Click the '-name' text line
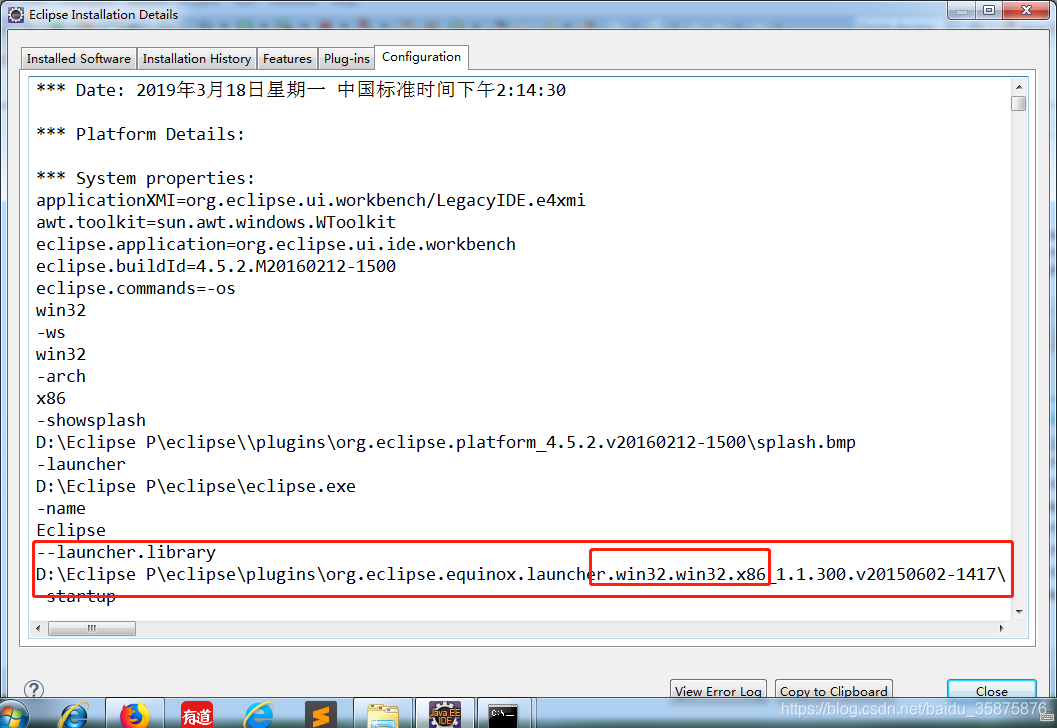 pos(61,508)
